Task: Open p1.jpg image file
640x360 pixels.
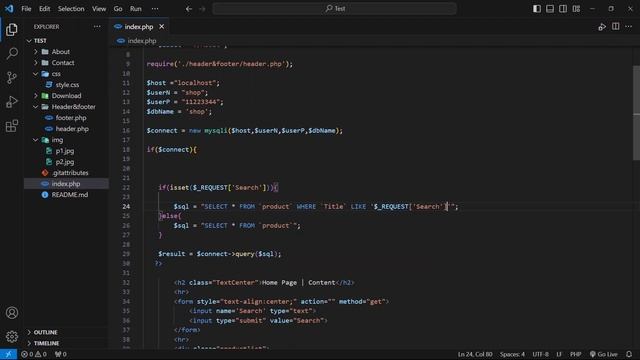Action: (x=66, y=151)
